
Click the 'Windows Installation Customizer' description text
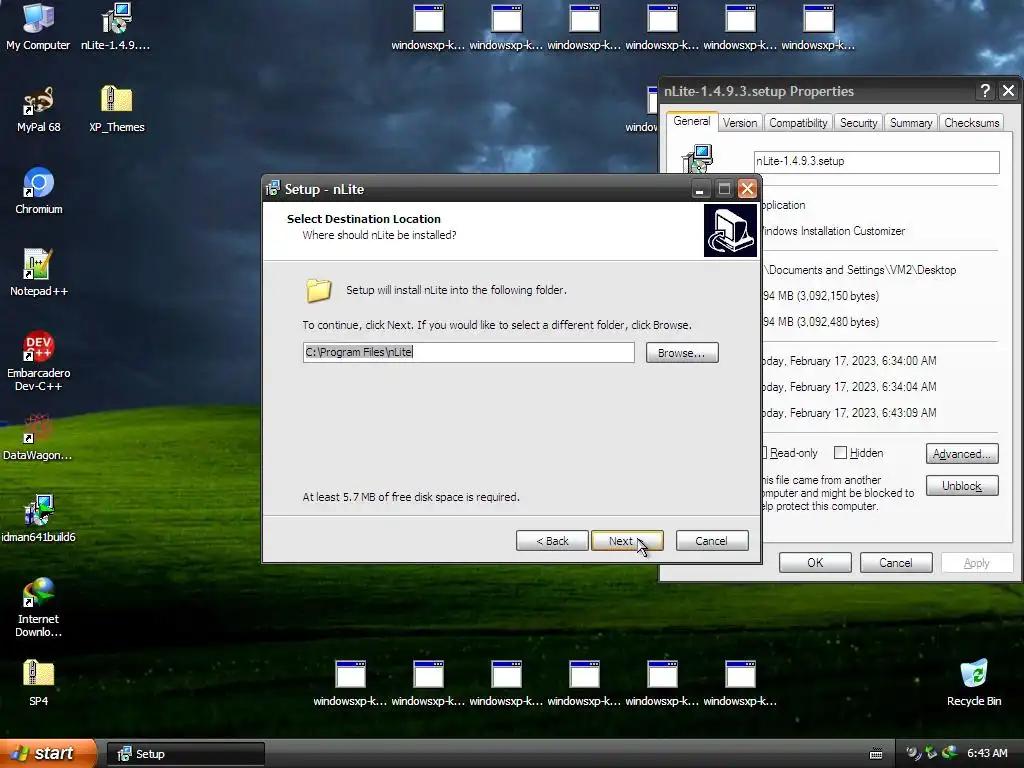pyautogui.click(x=834, y=231)
